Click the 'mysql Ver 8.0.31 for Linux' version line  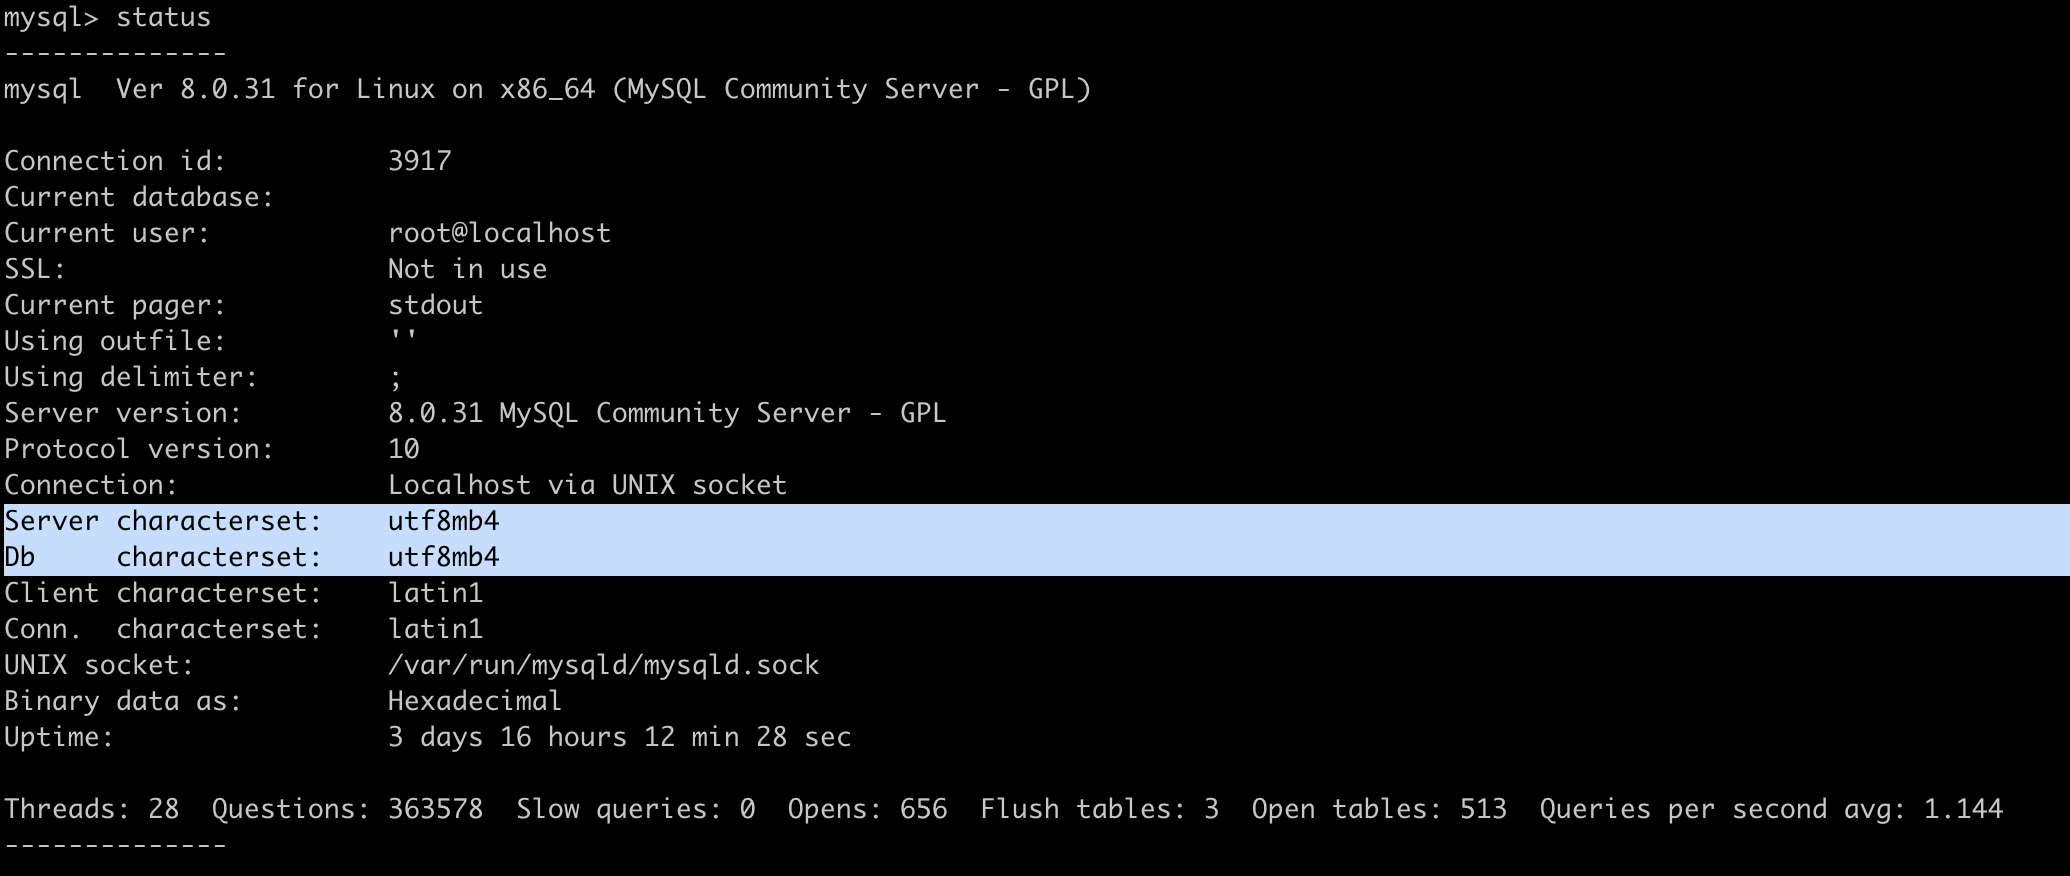point(547,89)
